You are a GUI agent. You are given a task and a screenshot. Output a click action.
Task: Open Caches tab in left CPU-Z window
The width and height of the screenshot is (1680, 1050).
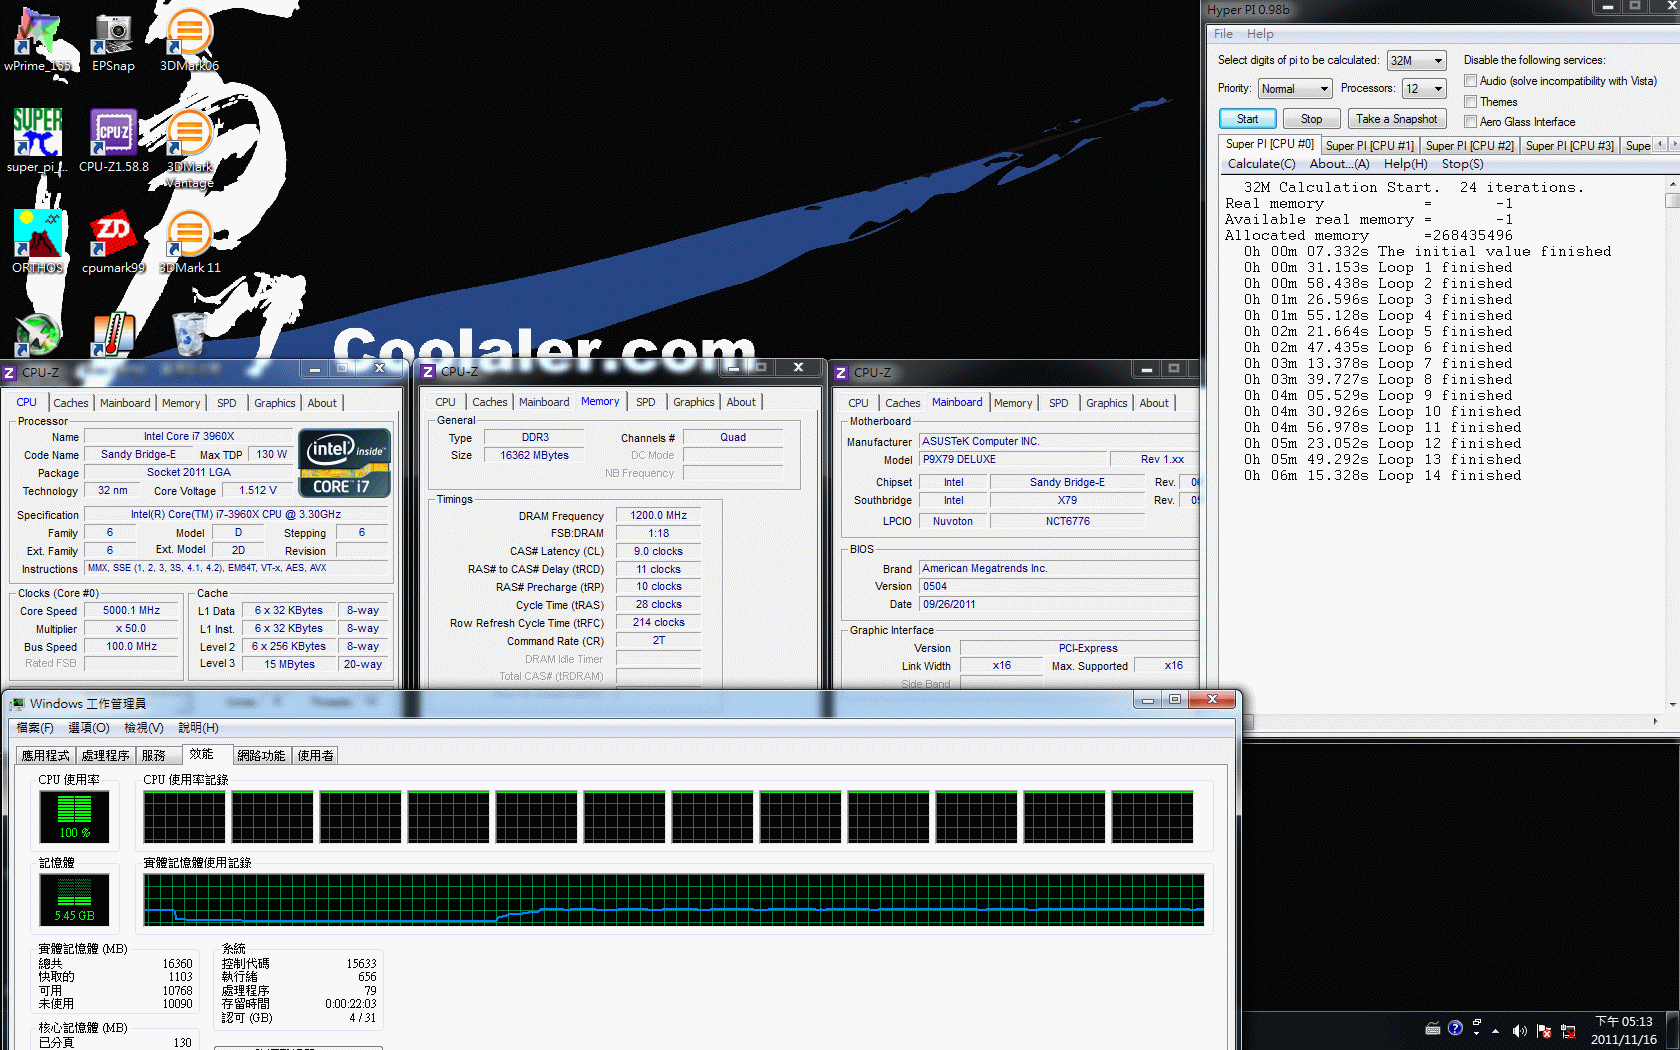[70, 403]
